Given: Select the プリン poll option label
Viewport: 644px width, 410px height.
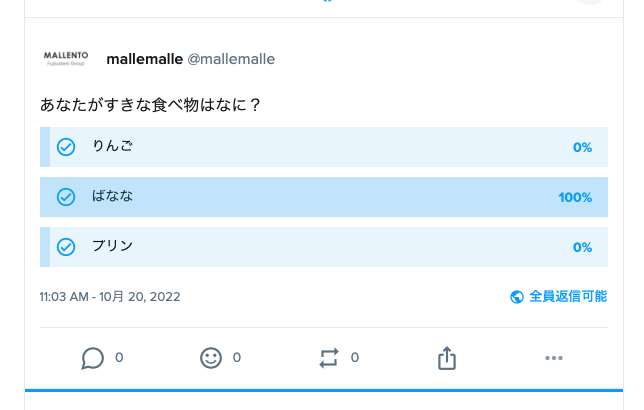Looking at the screenshot, I should pyautogui.click(x=112, y=246).
